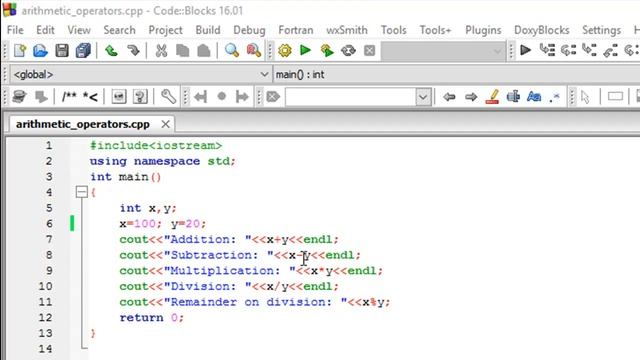This screenshot has height=360, width=640.
Task: Click the Save all files icon
Action: 83,51
